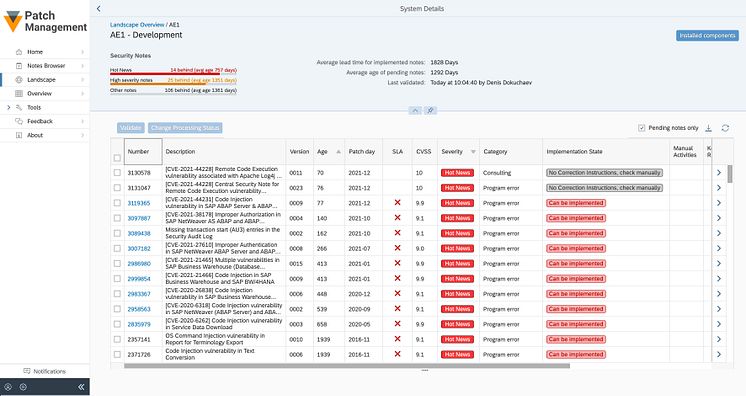Image resolution: width=746 pixels, height=396 pixels.
Task: Click Installed components button
Action: [707, 36]
